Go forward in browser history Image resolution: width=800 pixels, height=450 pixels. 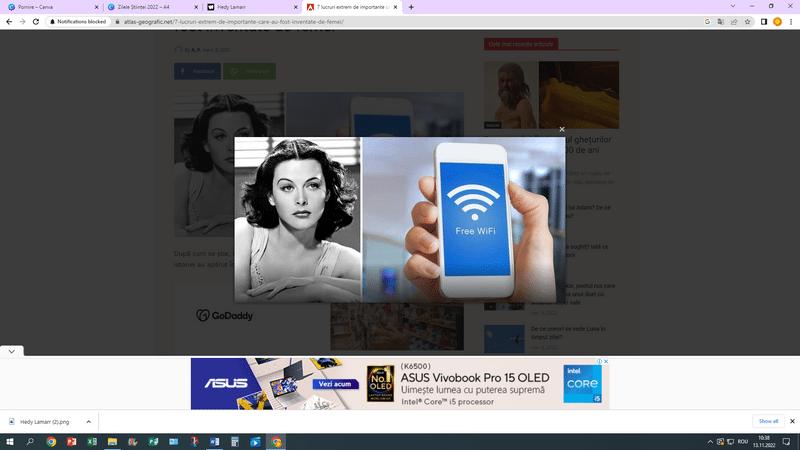point(22,21)
